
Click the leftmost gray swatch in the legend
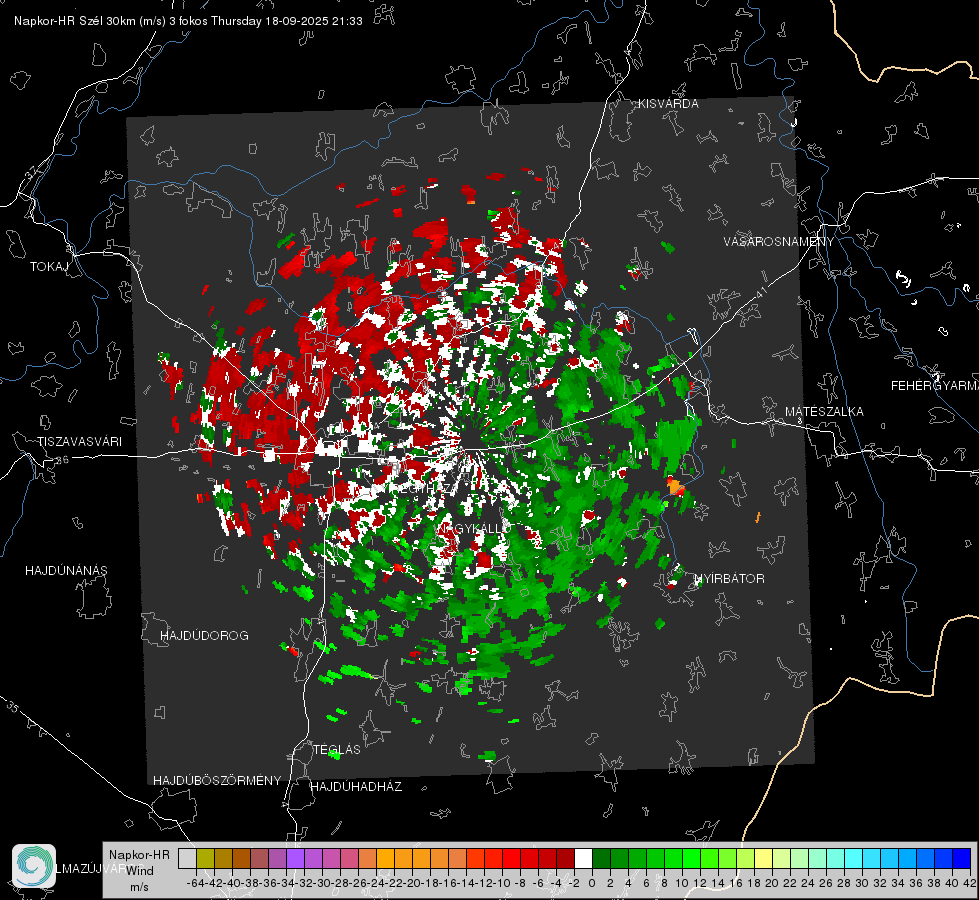tap(187, 859)
